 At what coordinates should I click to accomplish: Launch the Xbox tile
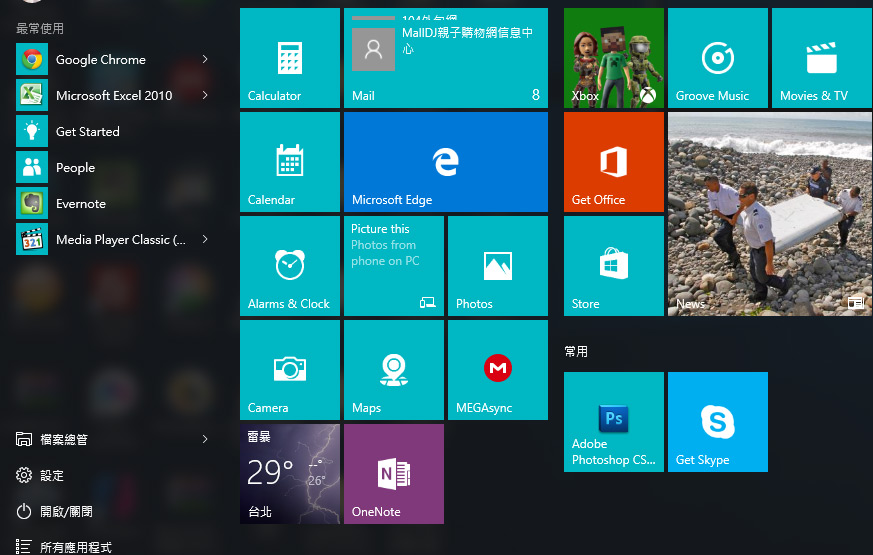pos(614,58)
